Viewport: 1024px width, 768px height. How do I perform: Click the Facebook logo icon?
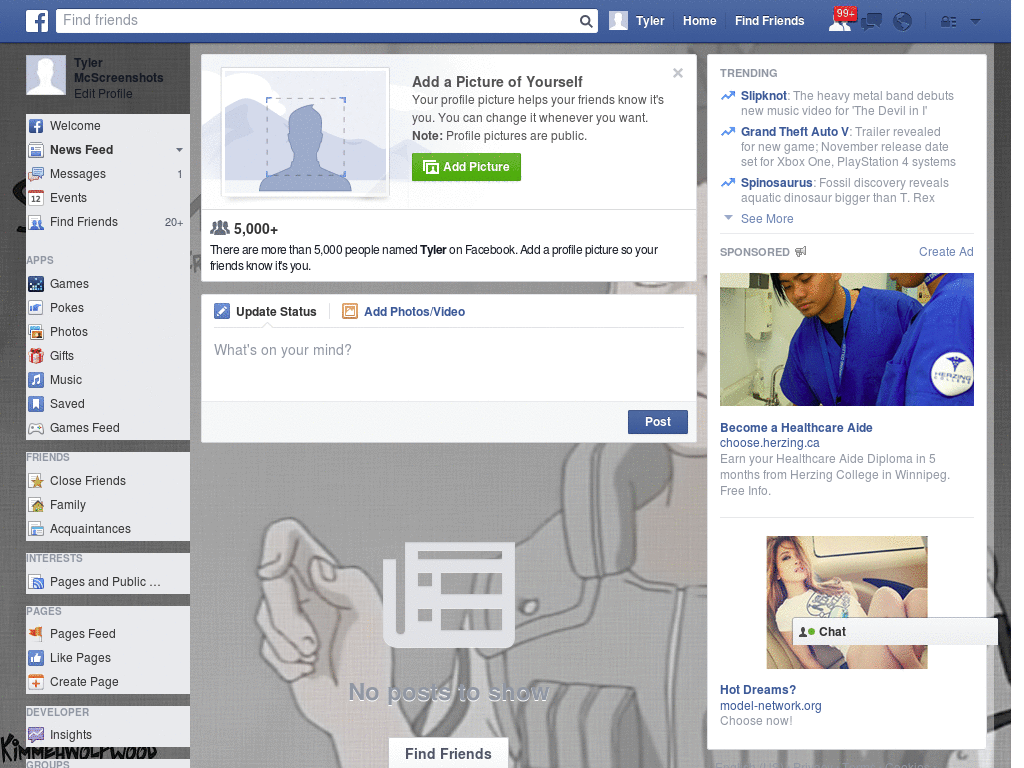37,21
